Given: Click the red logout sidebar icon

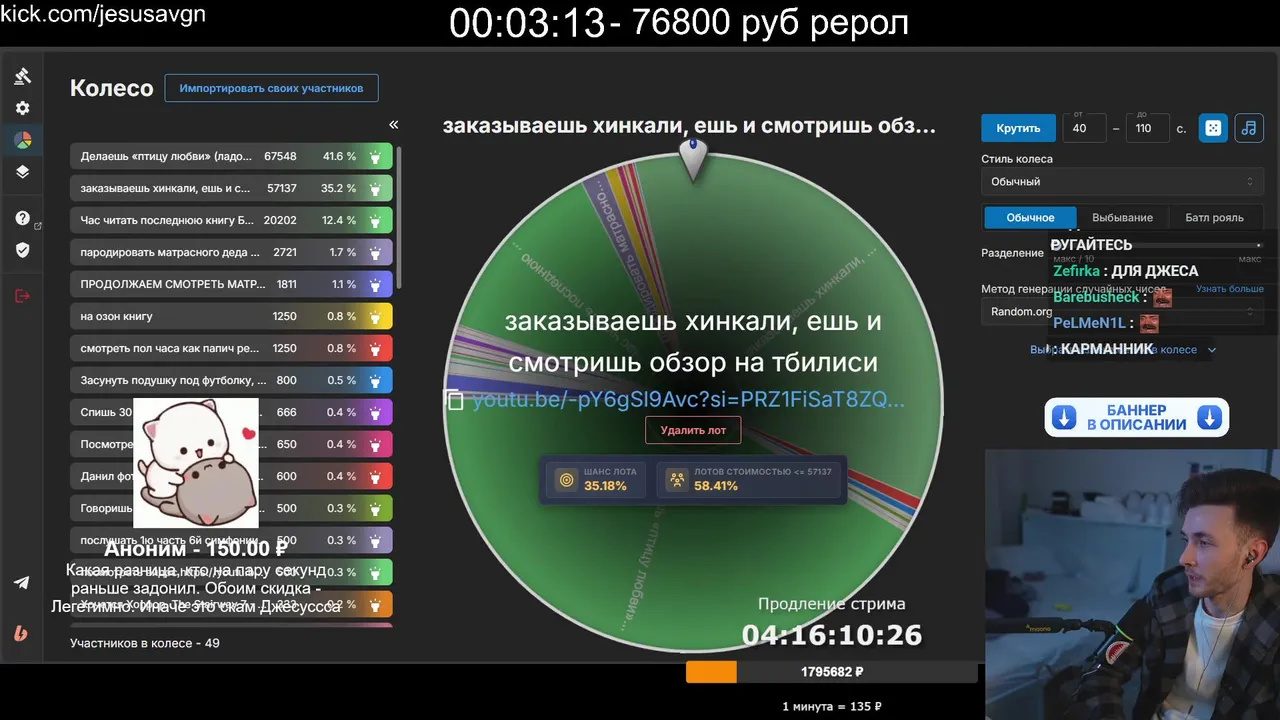Looking at the screenshot, I should pyautogui.click(x=22, y=295).
